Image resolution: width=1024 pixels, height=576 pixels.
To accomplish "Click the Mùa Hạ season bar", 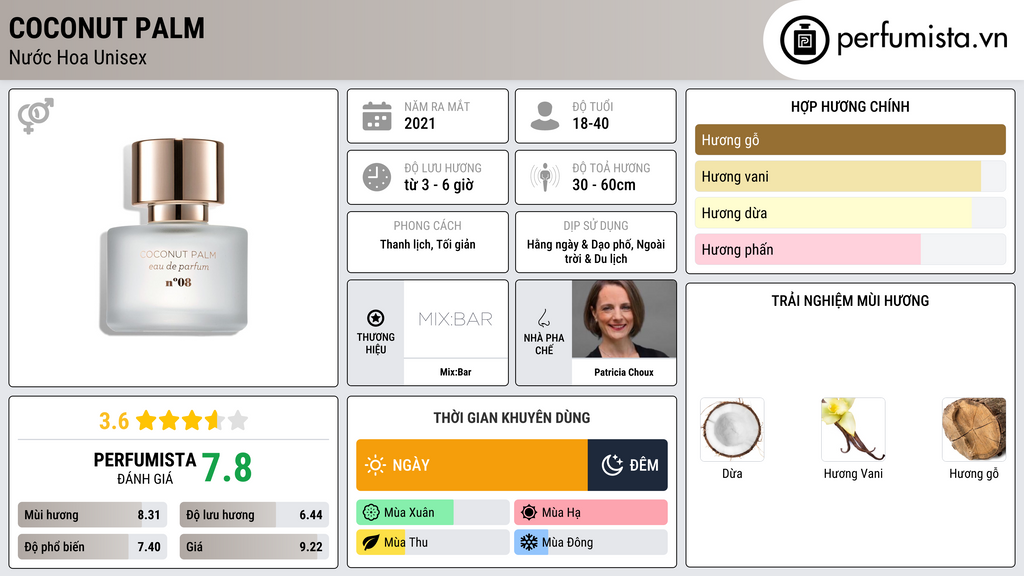I will (x=590, y=513).
